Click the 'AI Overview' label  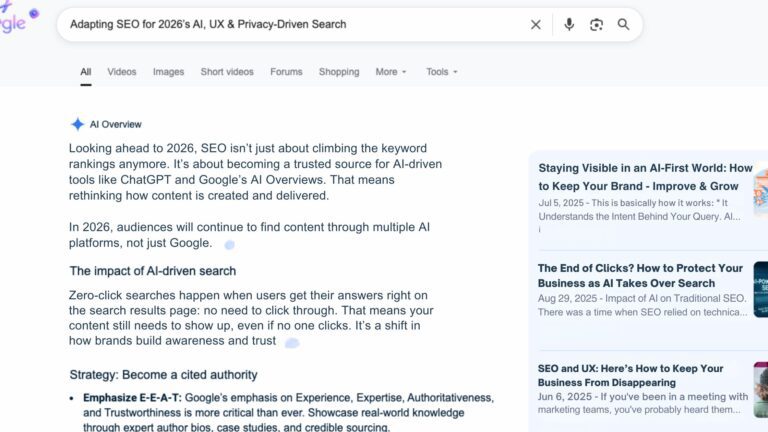pyautogui.click(x=116, y=124)
